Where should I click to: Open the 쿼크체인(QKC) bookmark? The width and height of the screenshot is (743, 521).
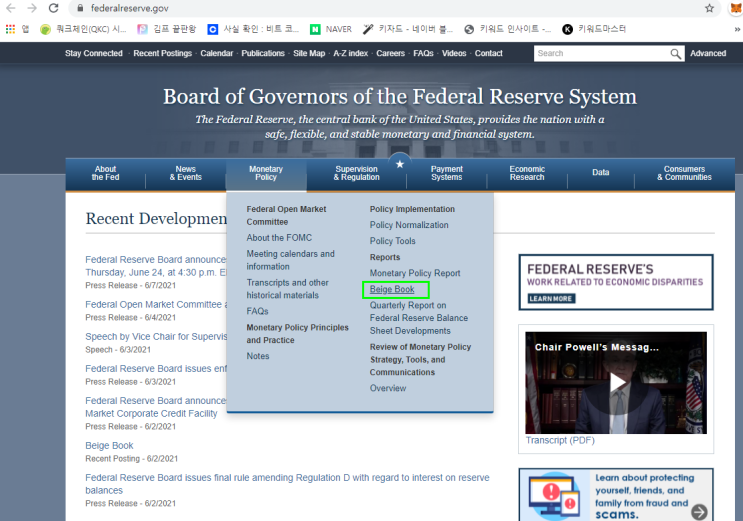pos(83,29)
